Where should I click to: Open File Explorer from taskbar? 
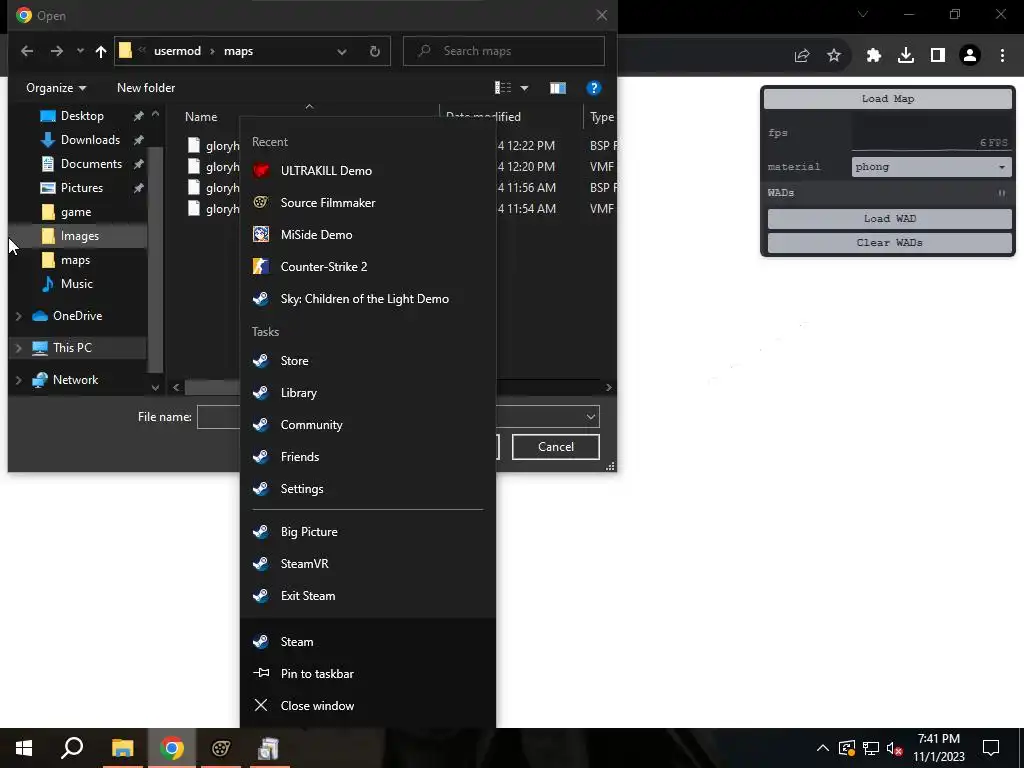tap(122, 748)
